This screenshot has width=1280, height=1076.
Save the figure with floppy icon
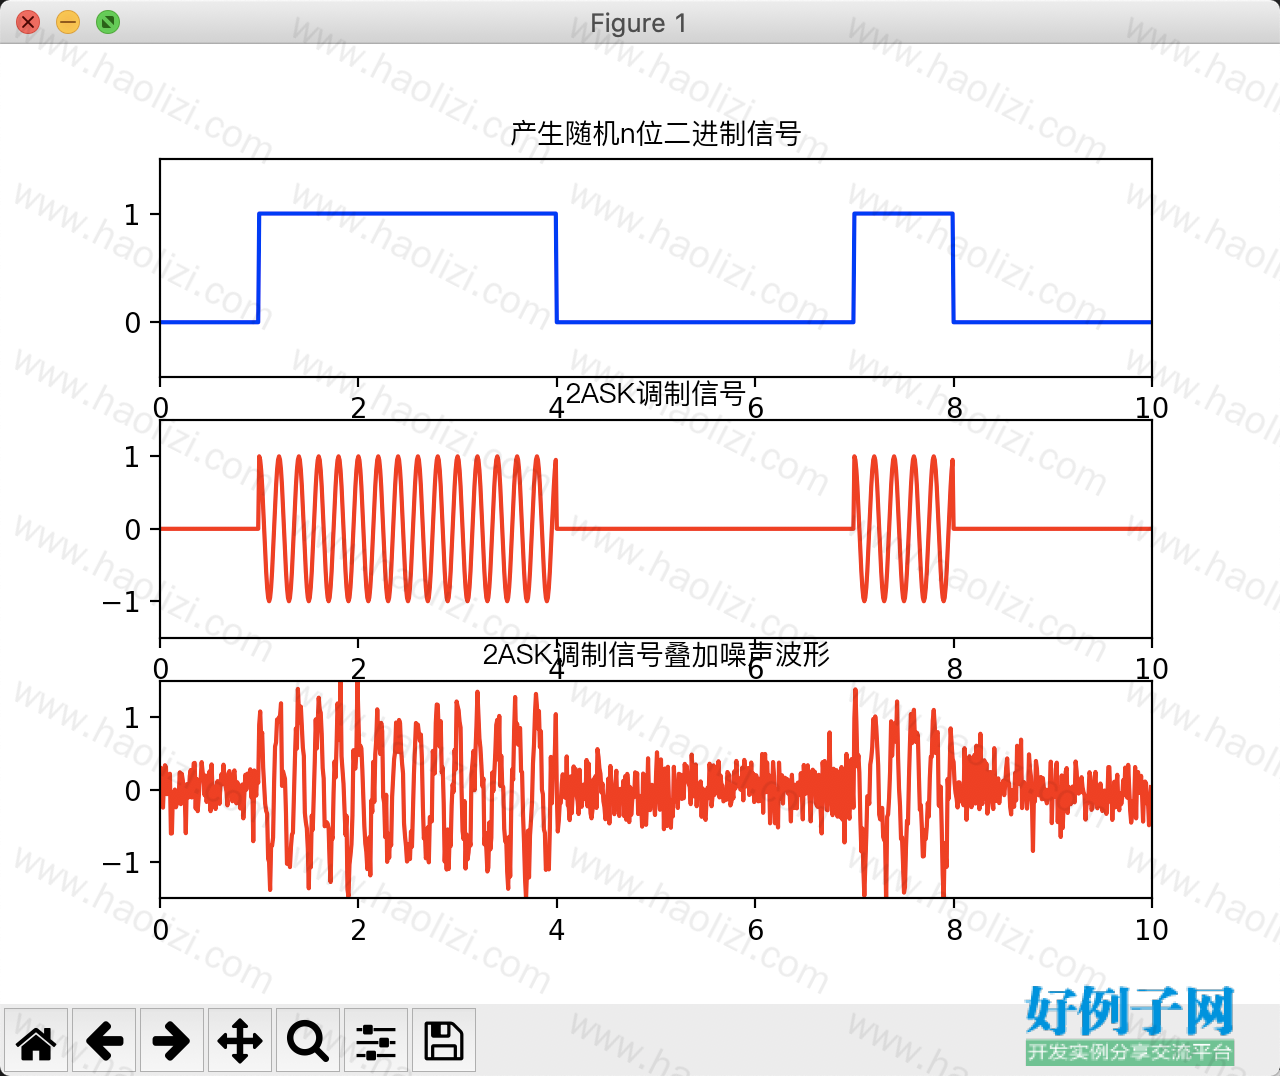tap(444, 1041)
